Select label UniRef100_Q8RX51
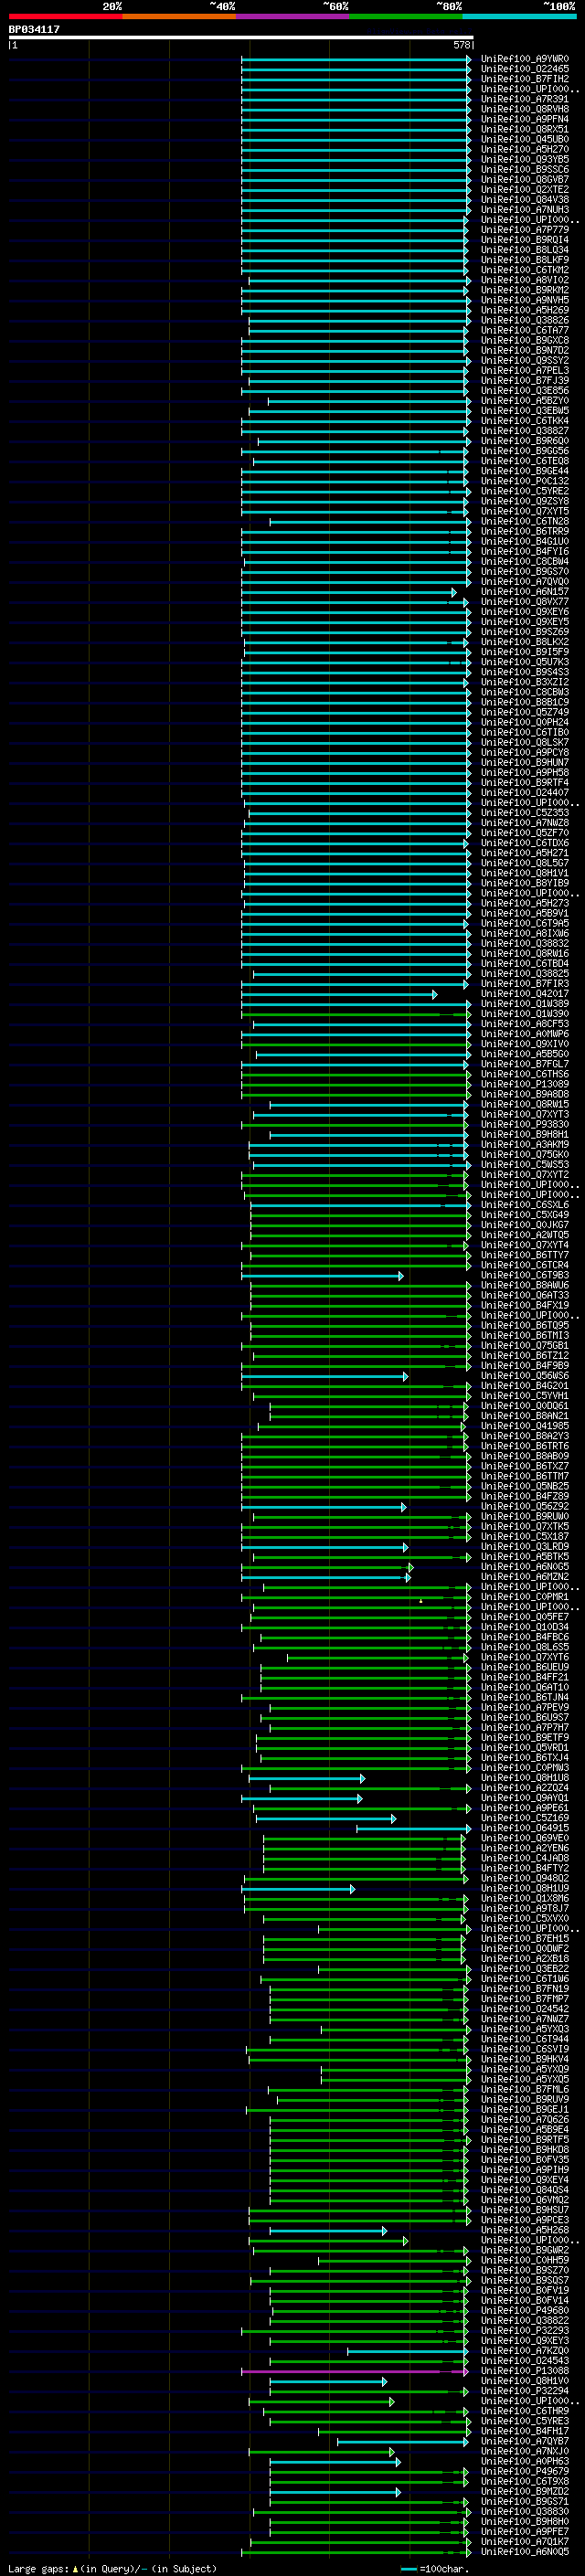The width and height of the screenshot is (585, 2576). pos(525,129)
